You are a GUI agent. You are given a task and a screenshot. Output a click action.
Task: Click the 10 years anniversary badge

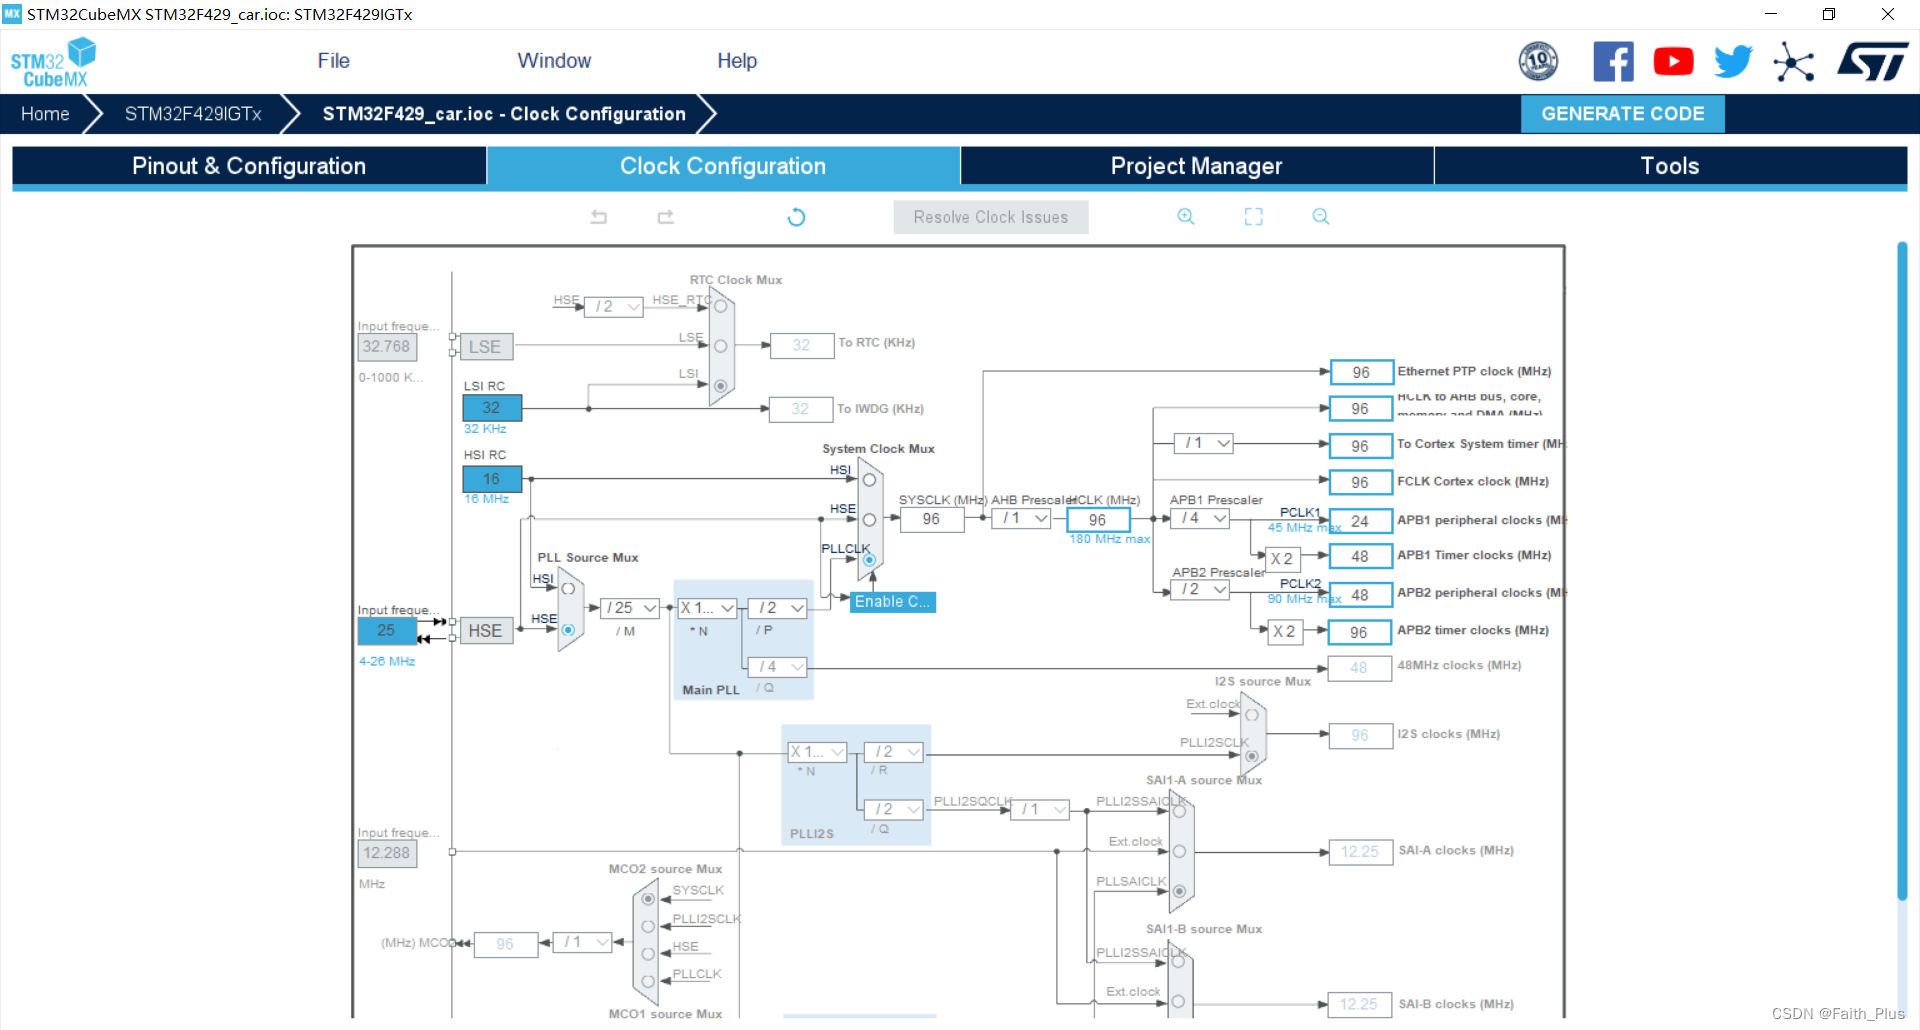[x=1538, y=62]
